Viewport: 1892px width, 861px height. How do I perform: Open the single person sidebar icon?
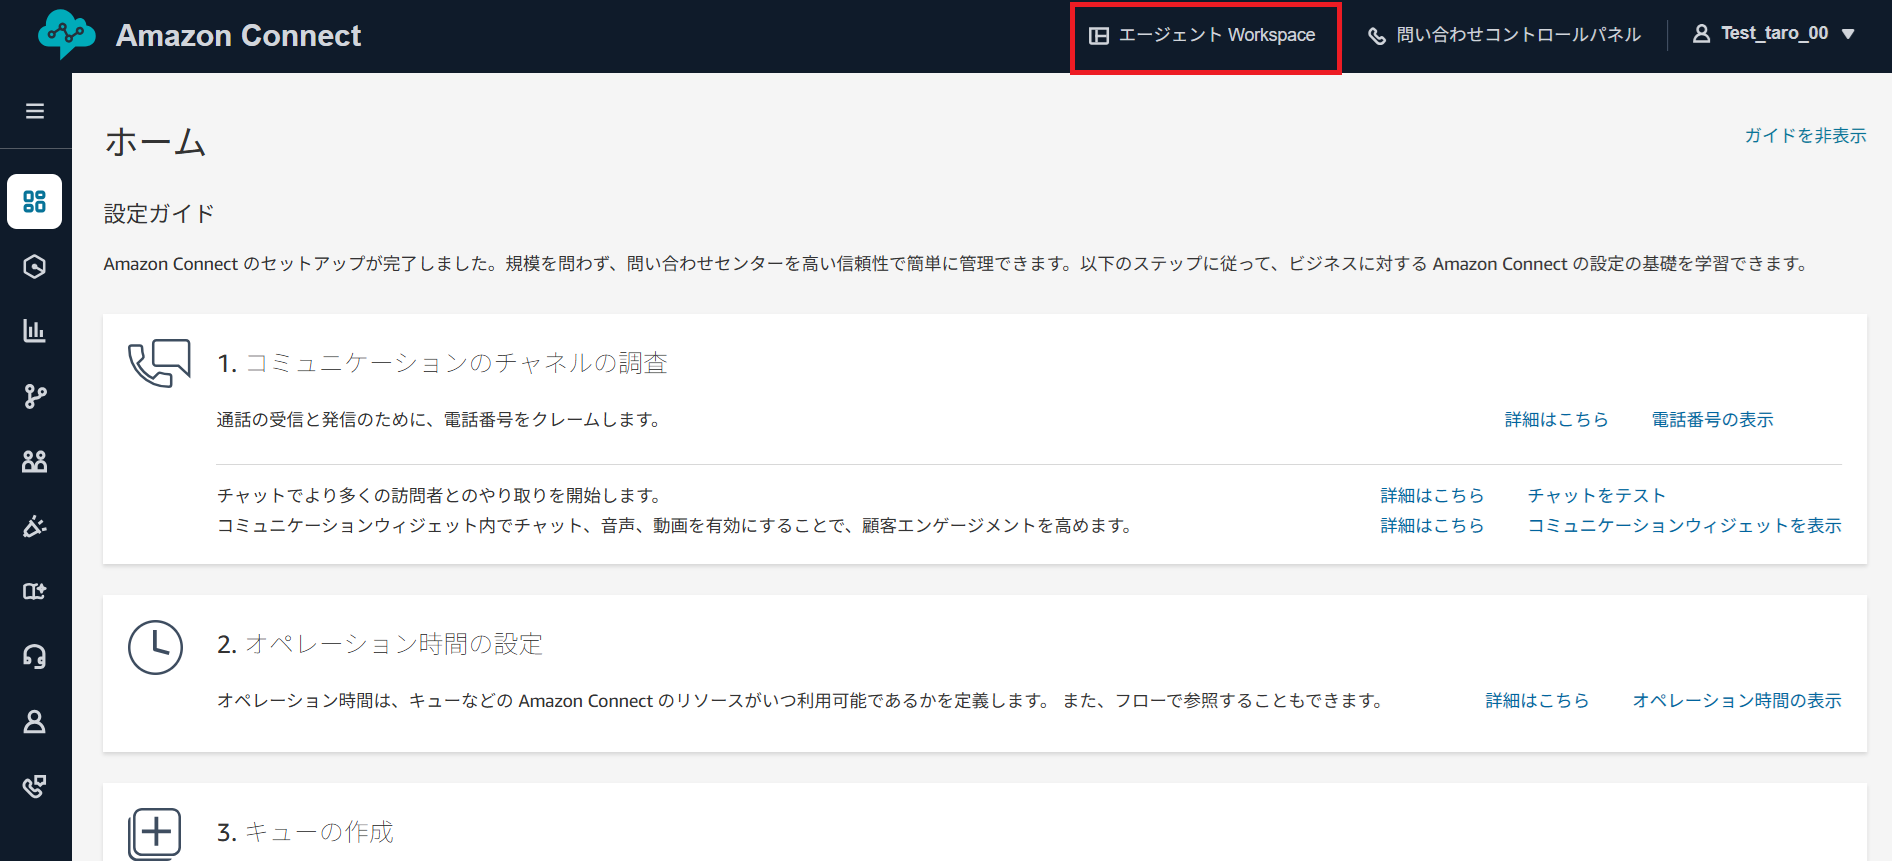coord(35,721)
